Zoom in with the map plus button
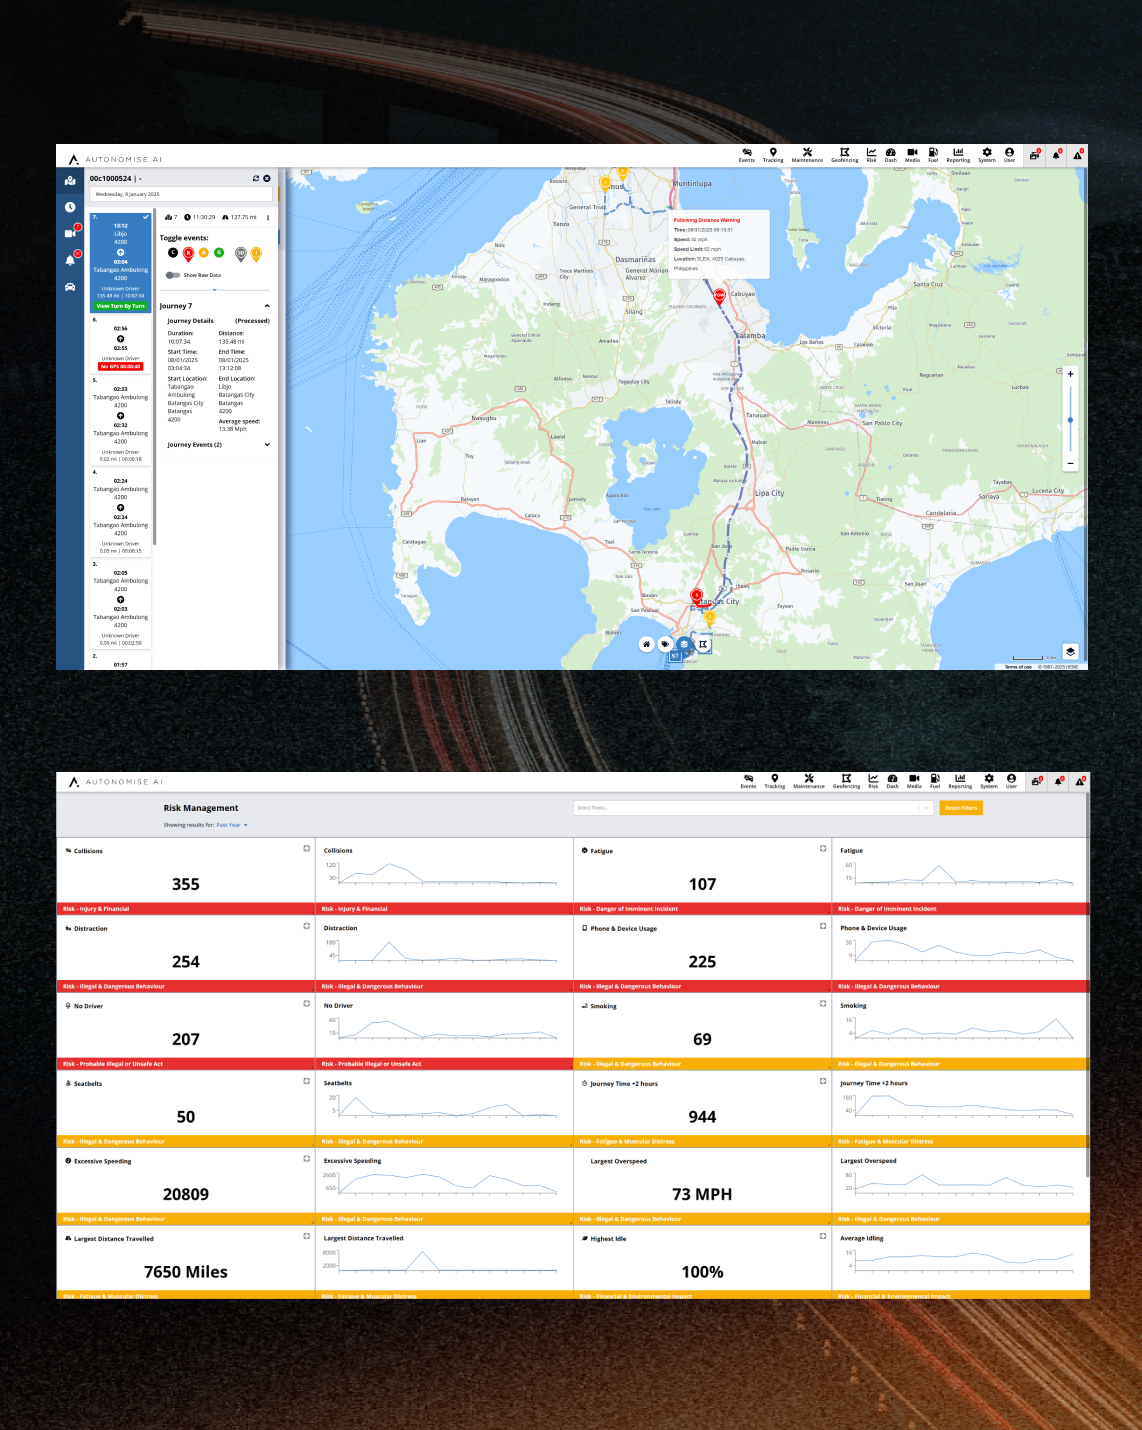This screenshot has width=1142, height=1430. [x=1070, y=374]
